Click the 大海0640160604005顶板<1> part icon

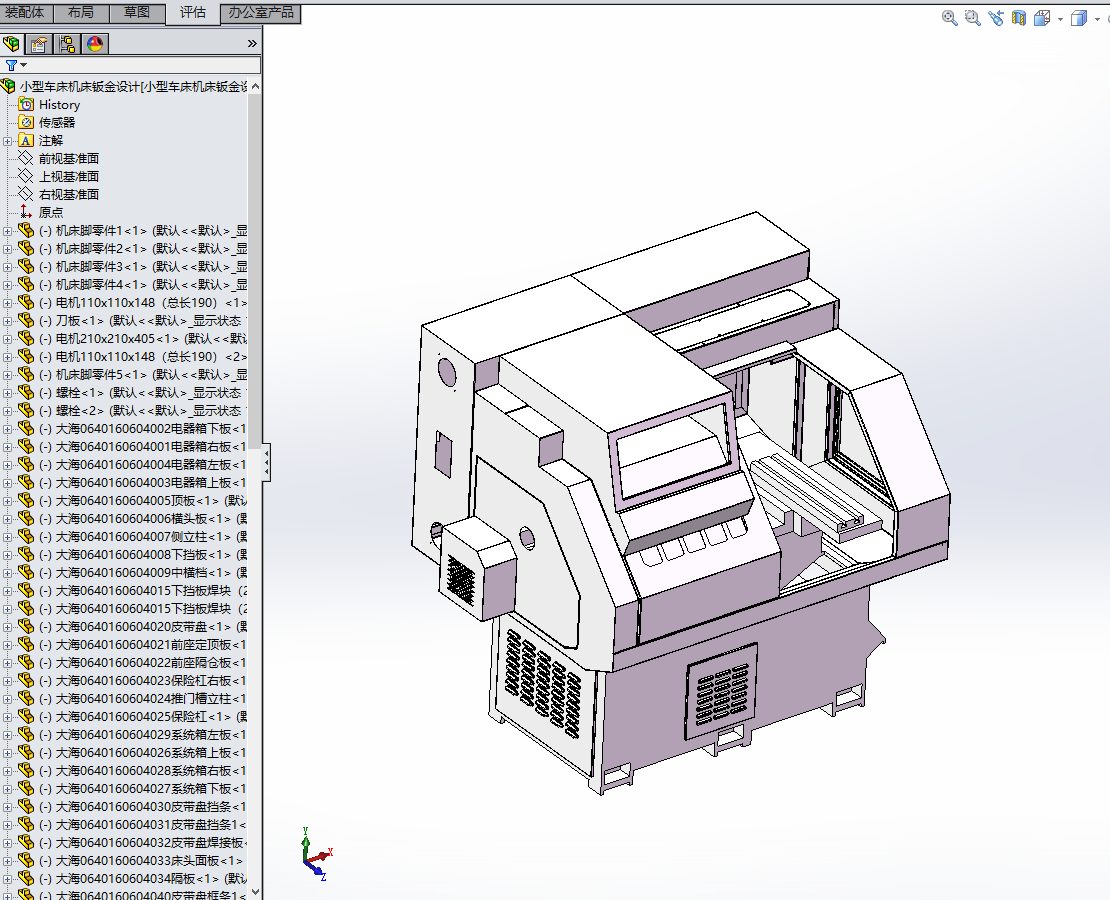coord(26,500)
